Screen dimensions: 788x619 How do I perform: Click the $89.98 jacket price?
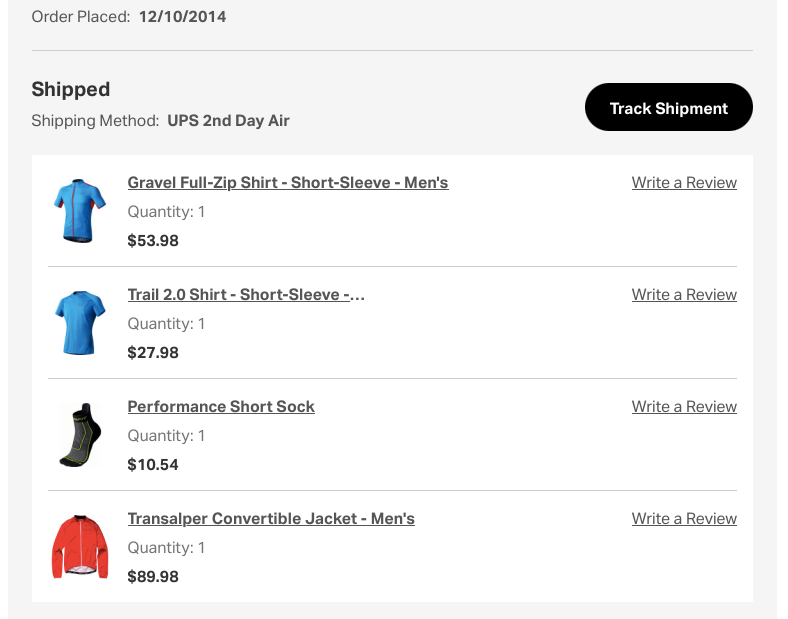(153, 577)
